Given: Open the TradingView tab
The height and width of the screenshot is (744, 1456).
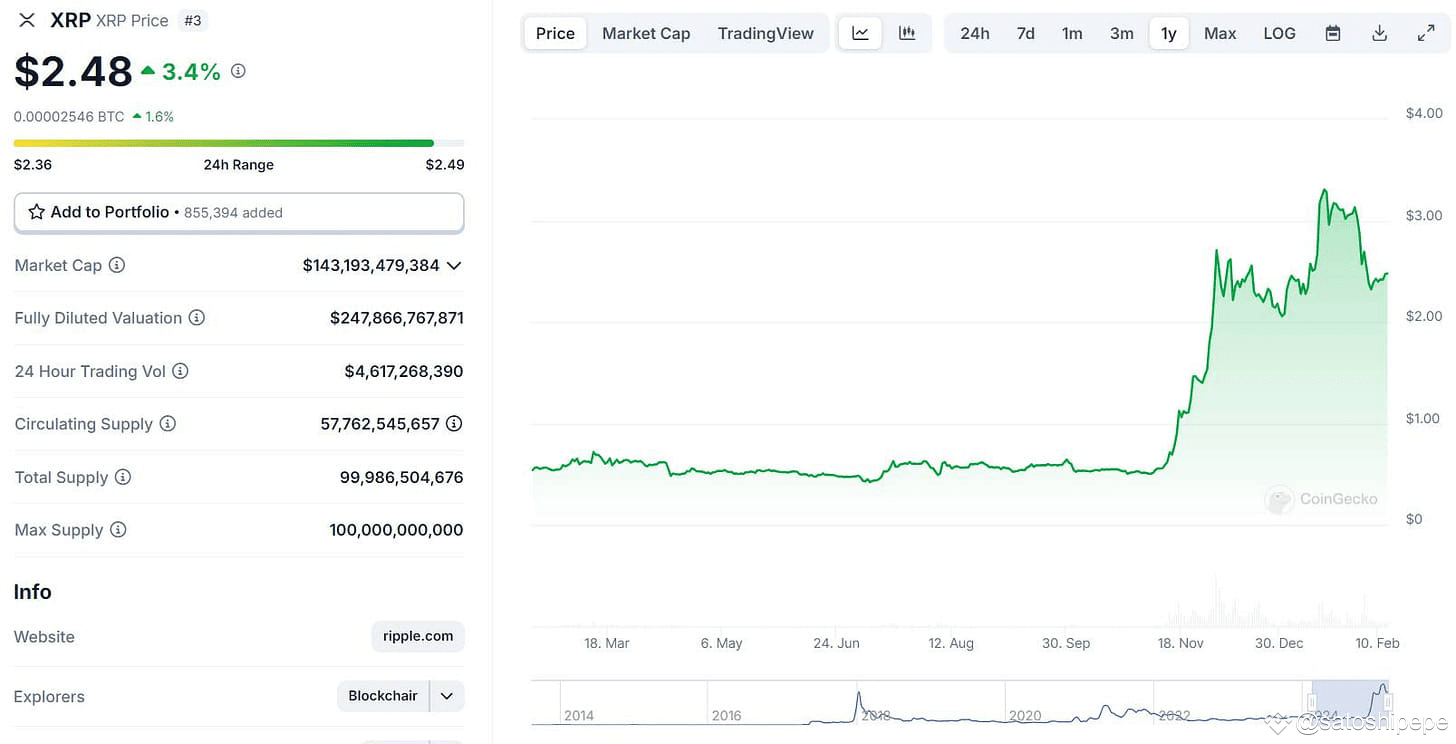Looking at the screenshot, I should tap(765, 33).
